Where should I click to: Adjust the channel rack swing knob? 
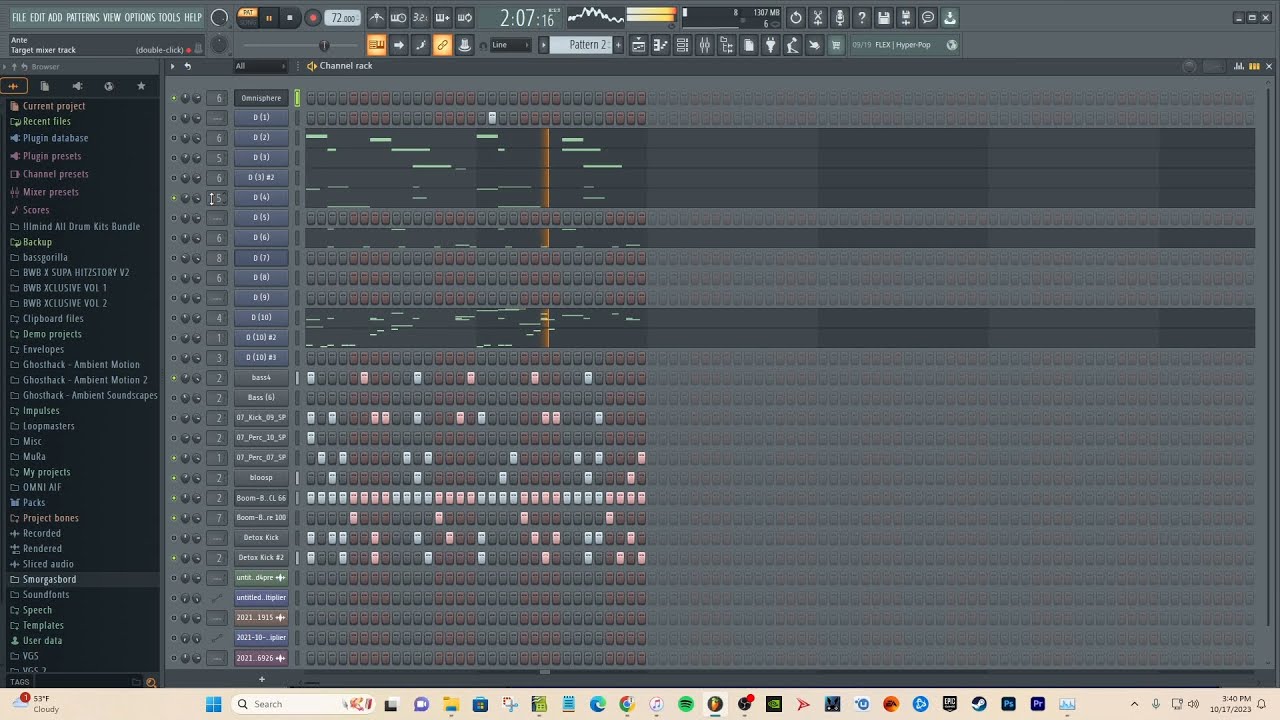[1189, 66]
